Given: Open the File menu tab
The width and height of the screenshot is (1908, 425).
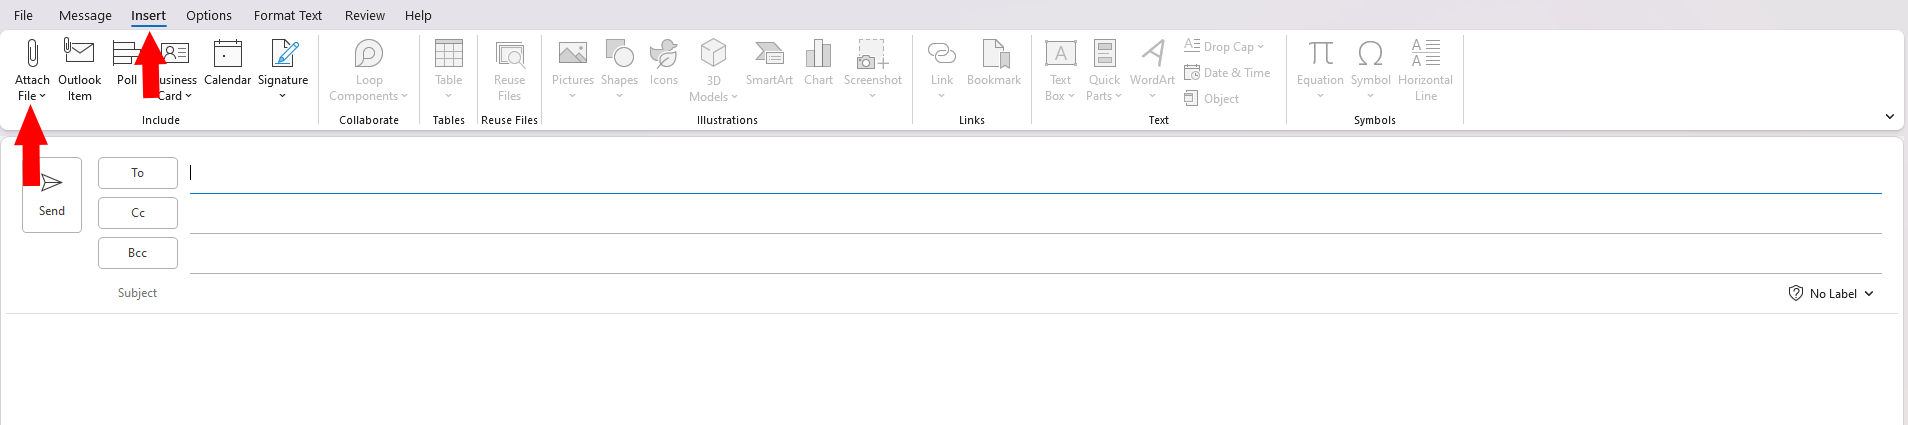Looking at the screenshot, I should tap(23, 15).
